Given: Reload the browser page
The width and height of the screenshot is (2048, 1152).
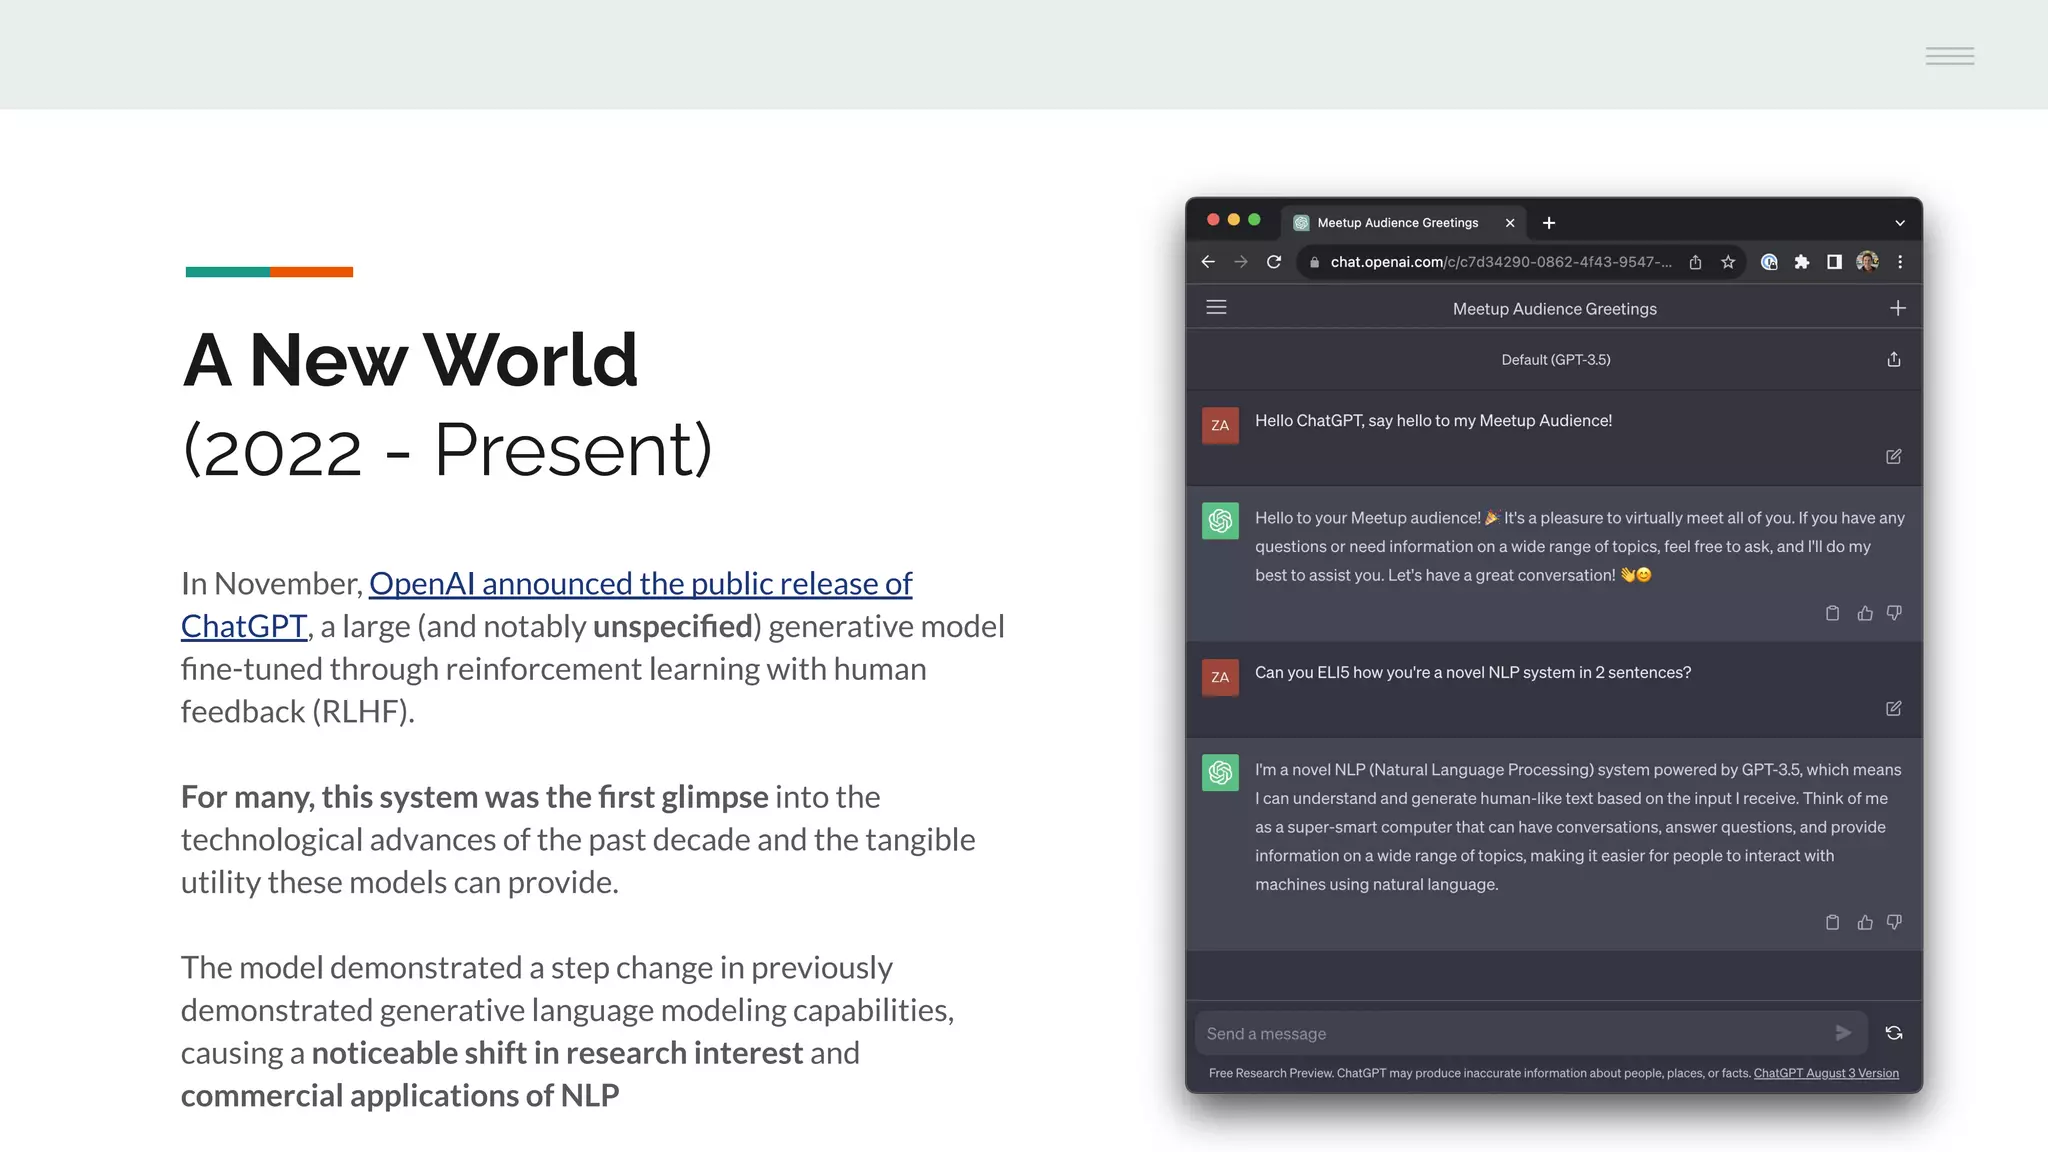Looking at the screenshot, I should (x=1273, y=262).
